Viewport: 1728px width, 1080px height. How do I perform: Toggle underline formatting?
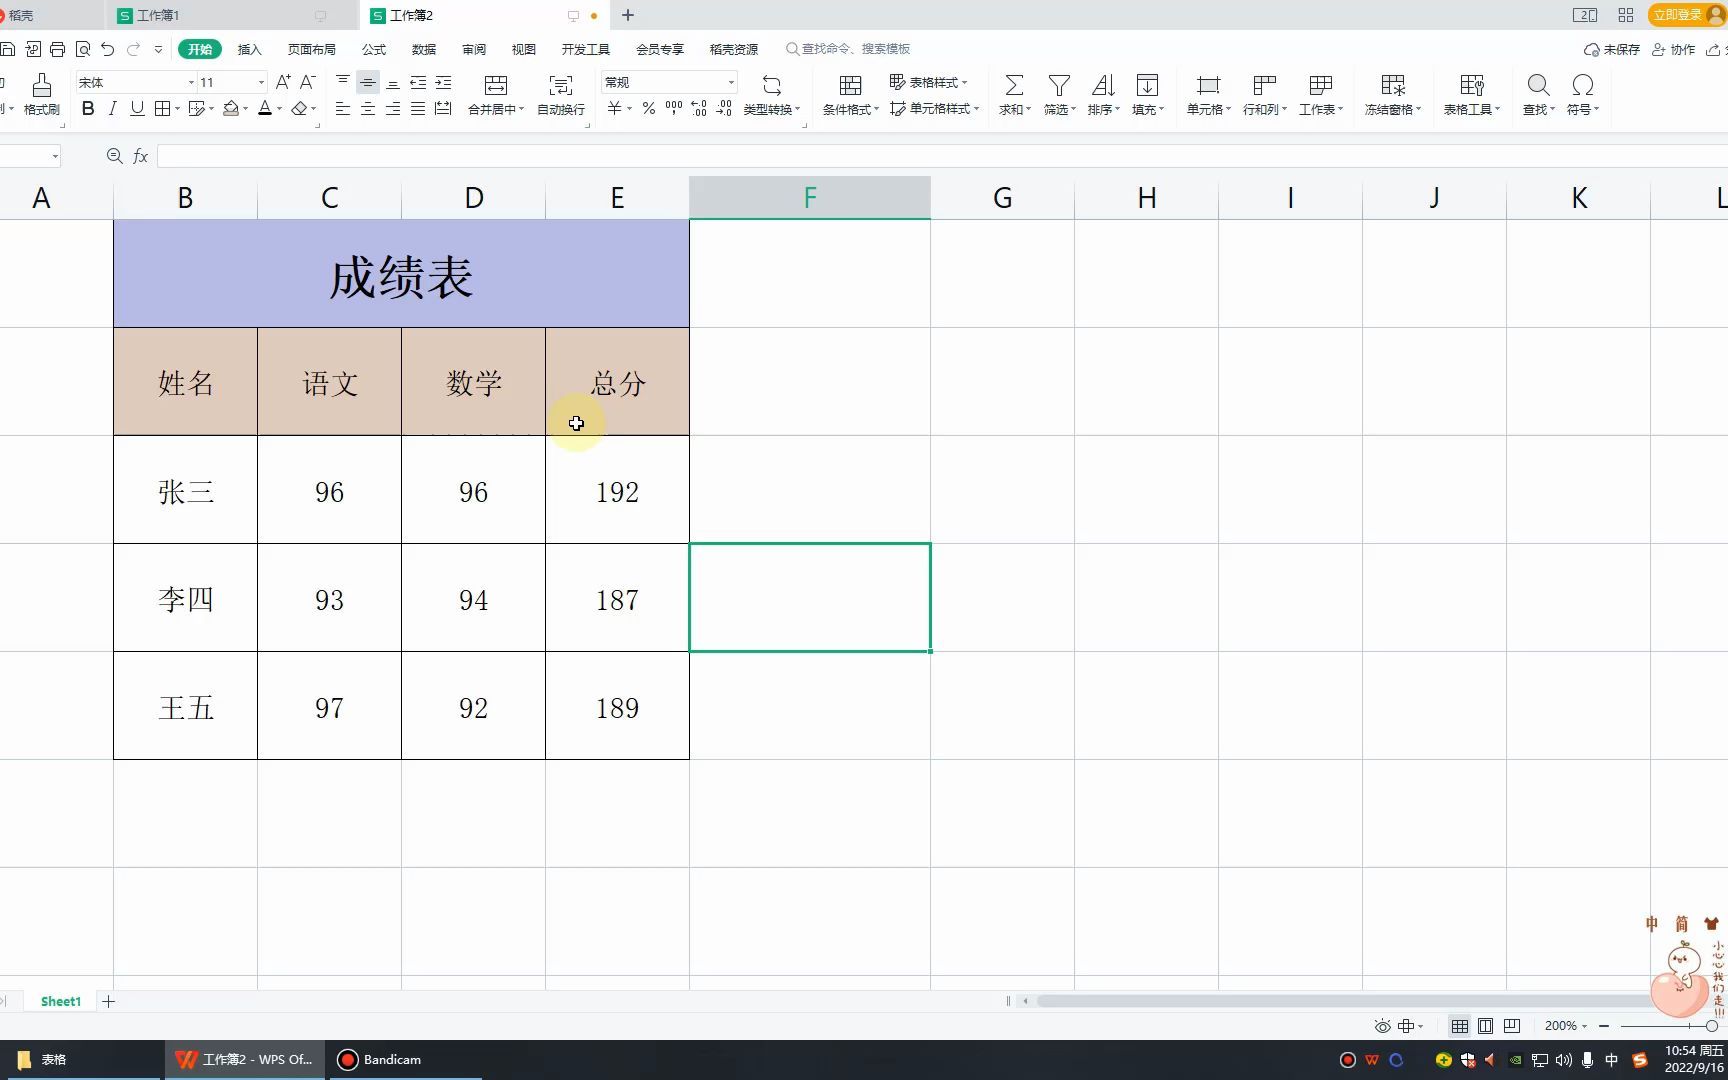tap(137, 109)
